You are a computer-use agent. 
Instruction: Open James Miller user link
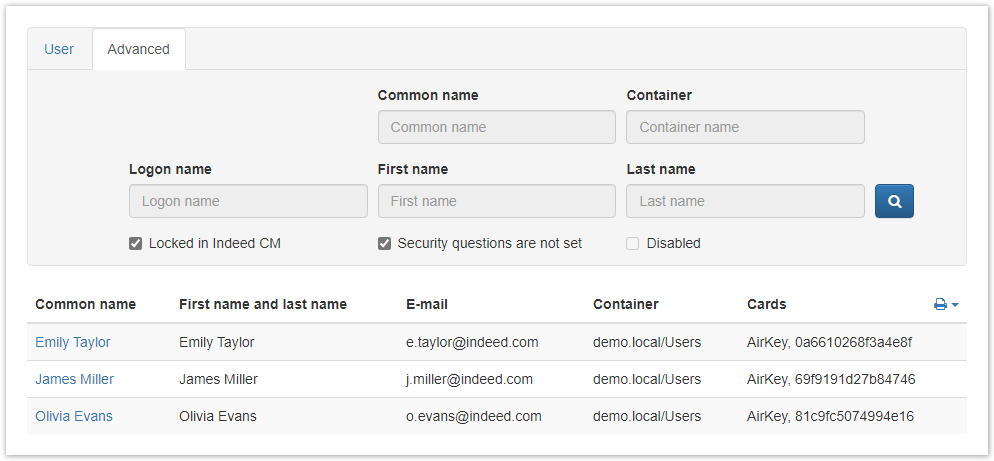pos(75,379)
